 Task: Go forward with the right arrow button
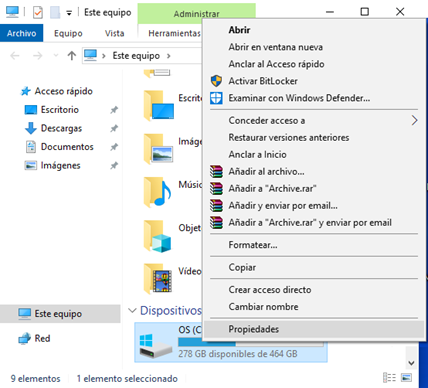point(37,56)
